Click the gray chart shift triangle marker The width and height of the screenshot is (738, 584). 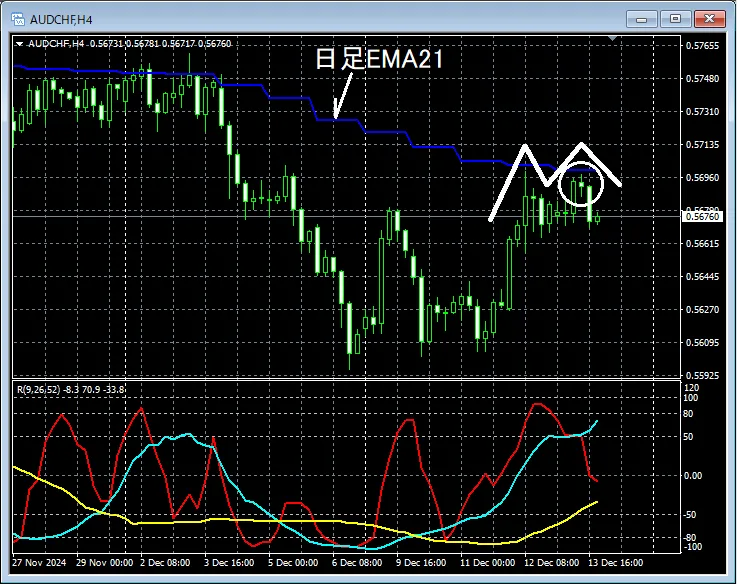612,38
